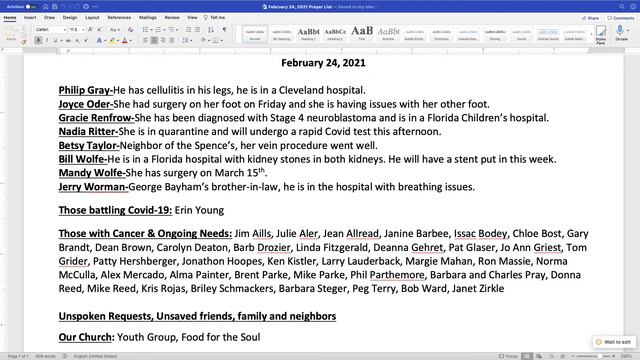Open the References ribbon tab
The width and height of the screenshot is (640, 360).
119,18
